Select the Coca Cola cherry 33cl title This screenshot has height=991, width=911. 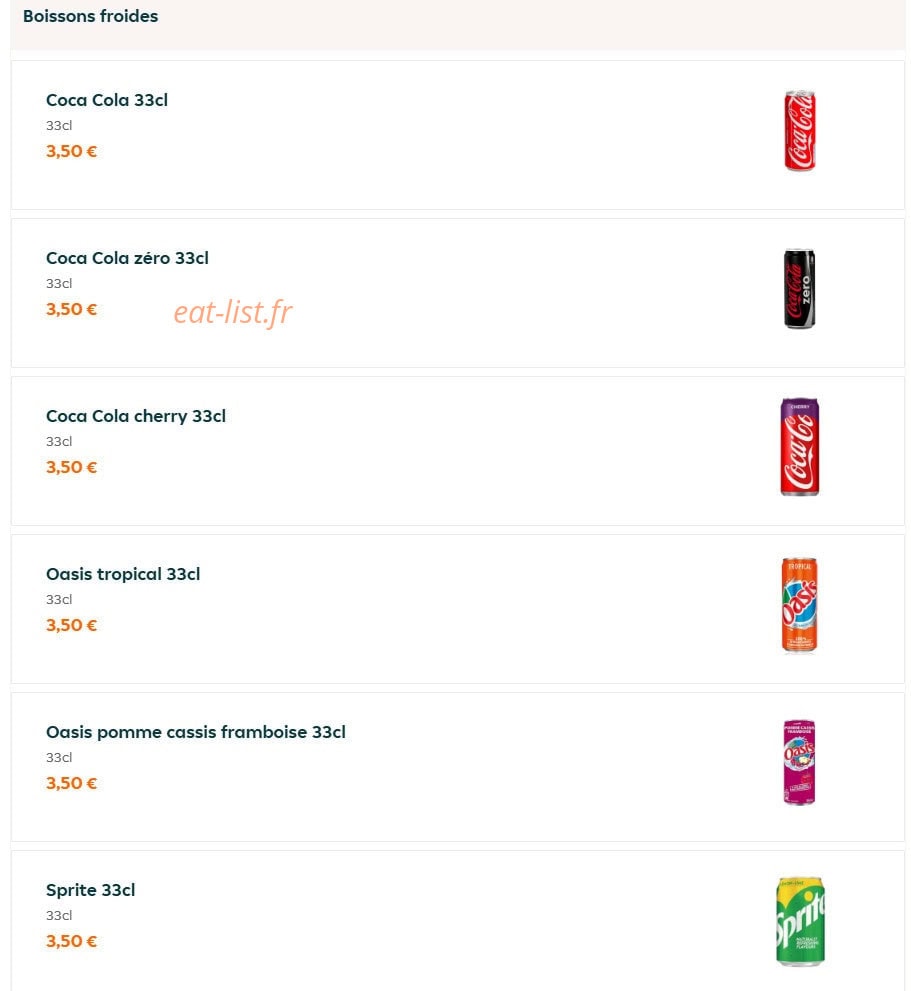[x=136, y=416]
